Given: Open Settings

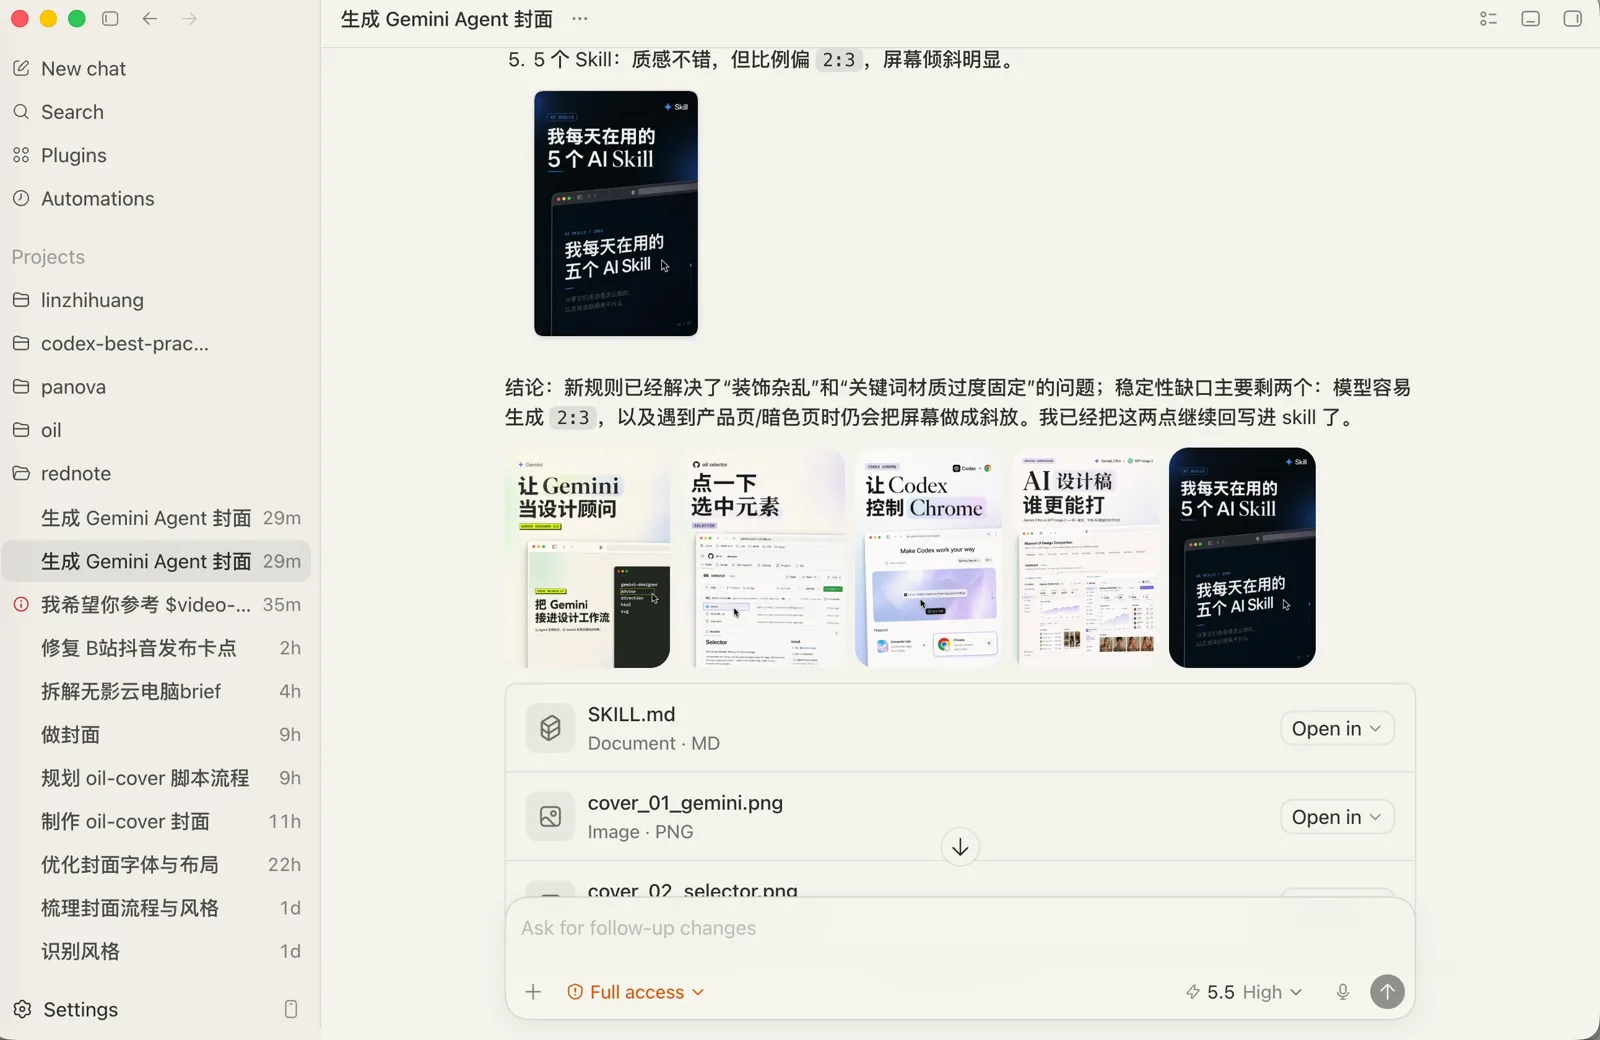Looking at the screenshot, I should (66, 1009).
